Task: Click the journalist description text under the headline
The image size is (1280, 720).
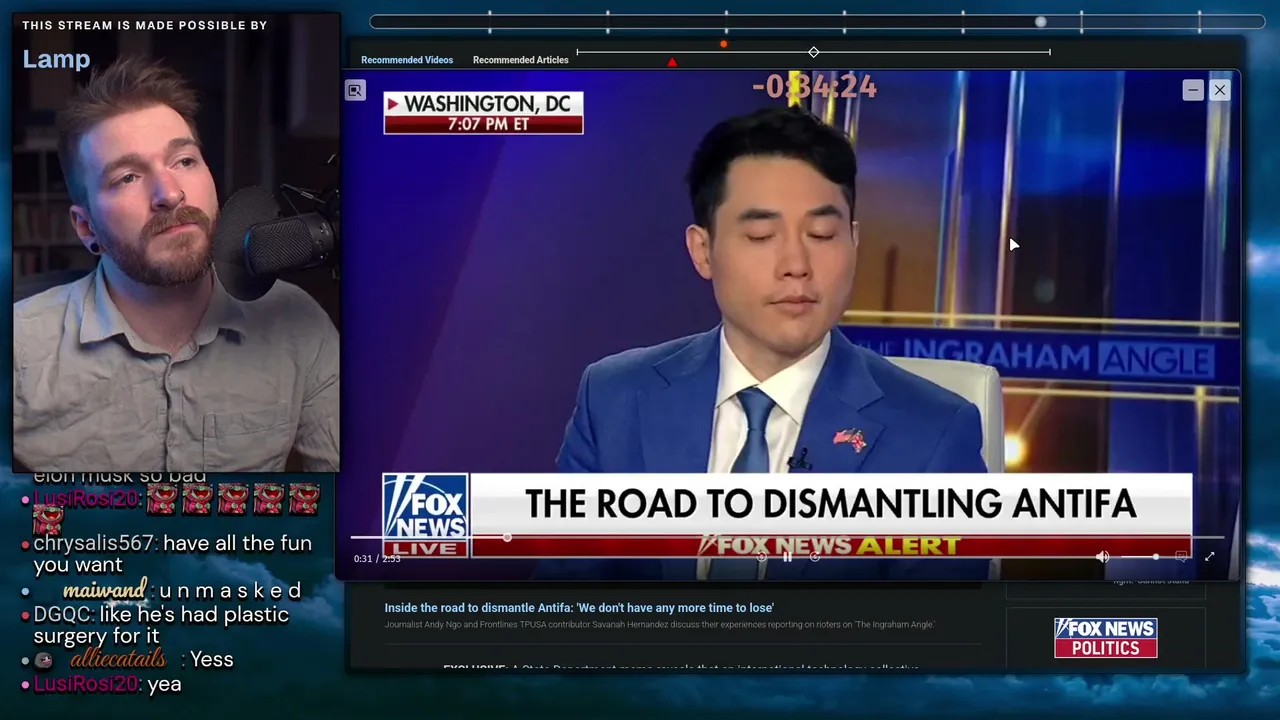Action: (x=659, y=625)
